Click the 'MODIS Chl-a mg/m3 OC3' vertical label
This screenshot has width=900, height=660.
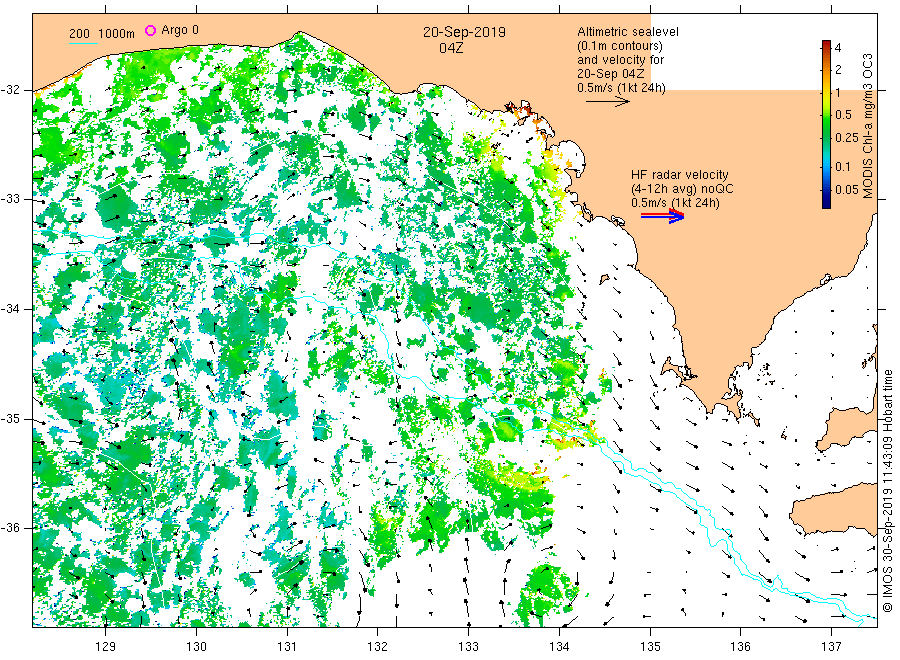tap(867, 126)
